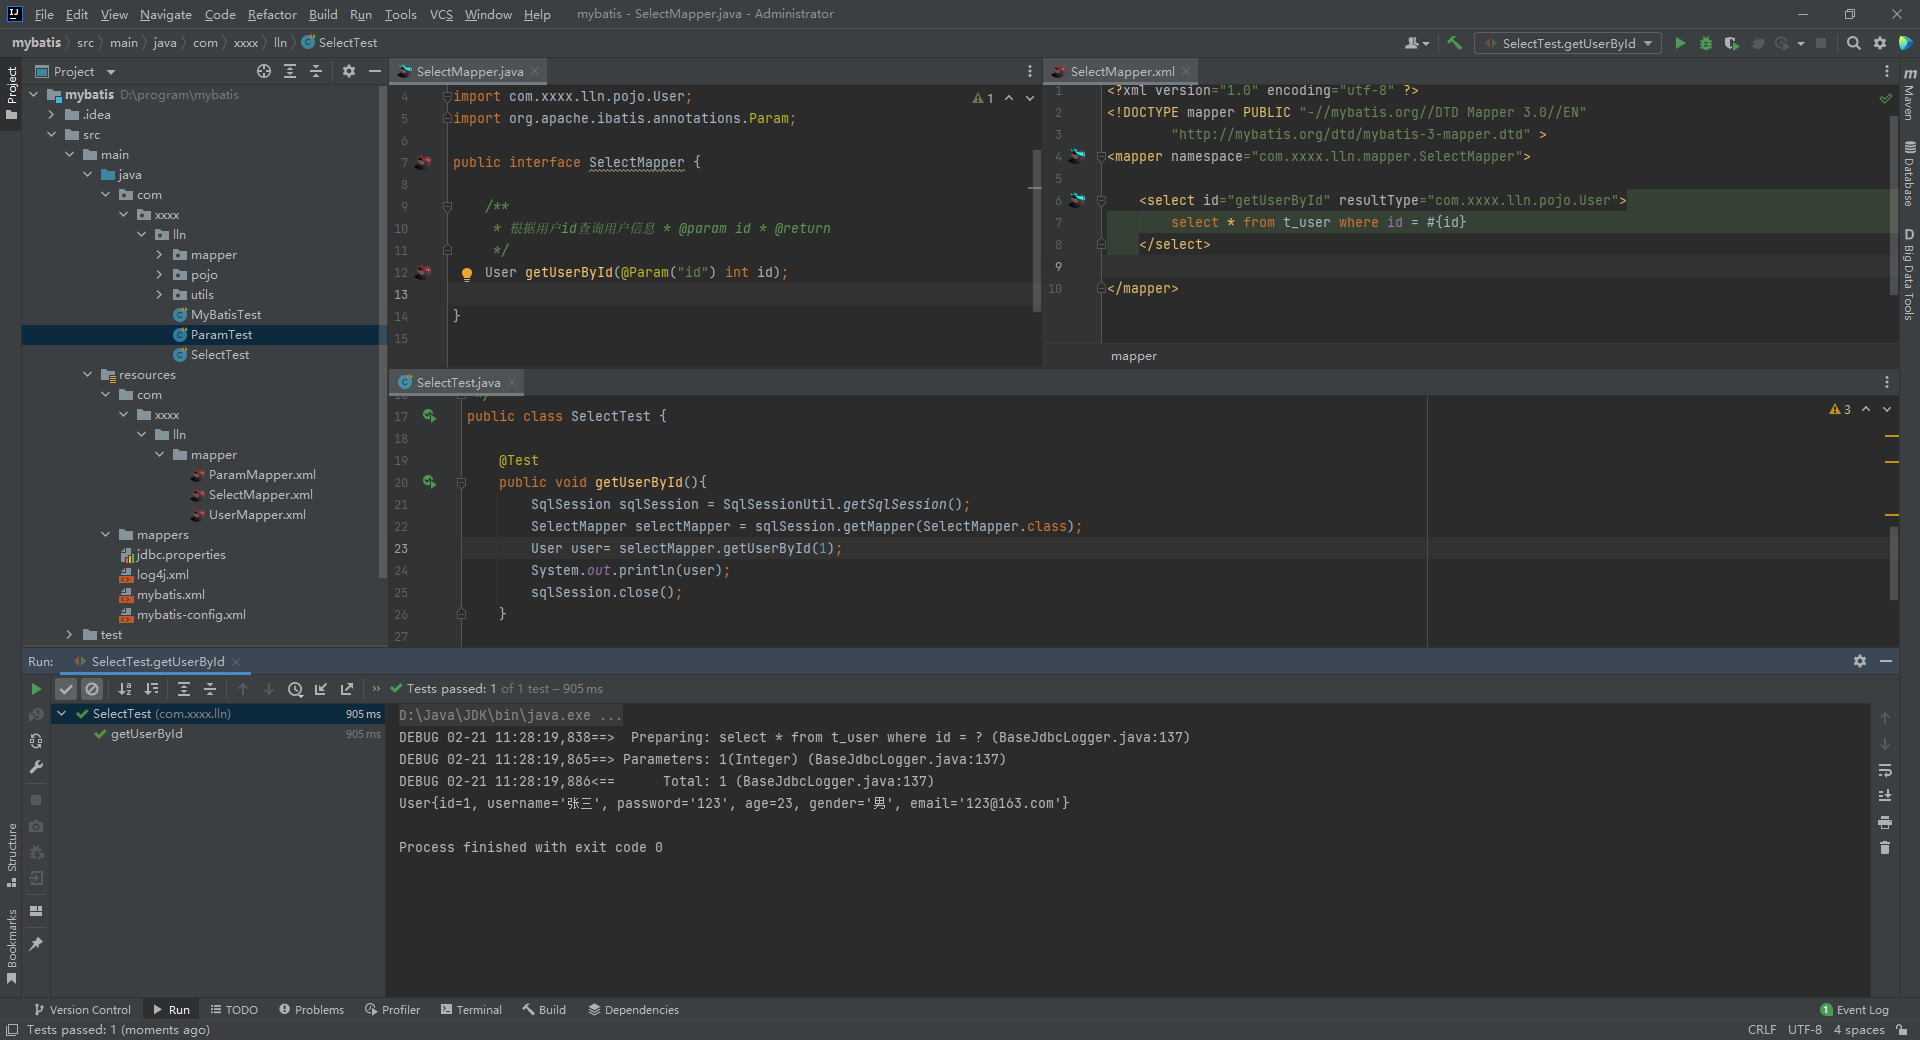The image size is (1920, 1040).
Task: Select ParamMapper.xml in project tree
Action: (x=262, y=475)
